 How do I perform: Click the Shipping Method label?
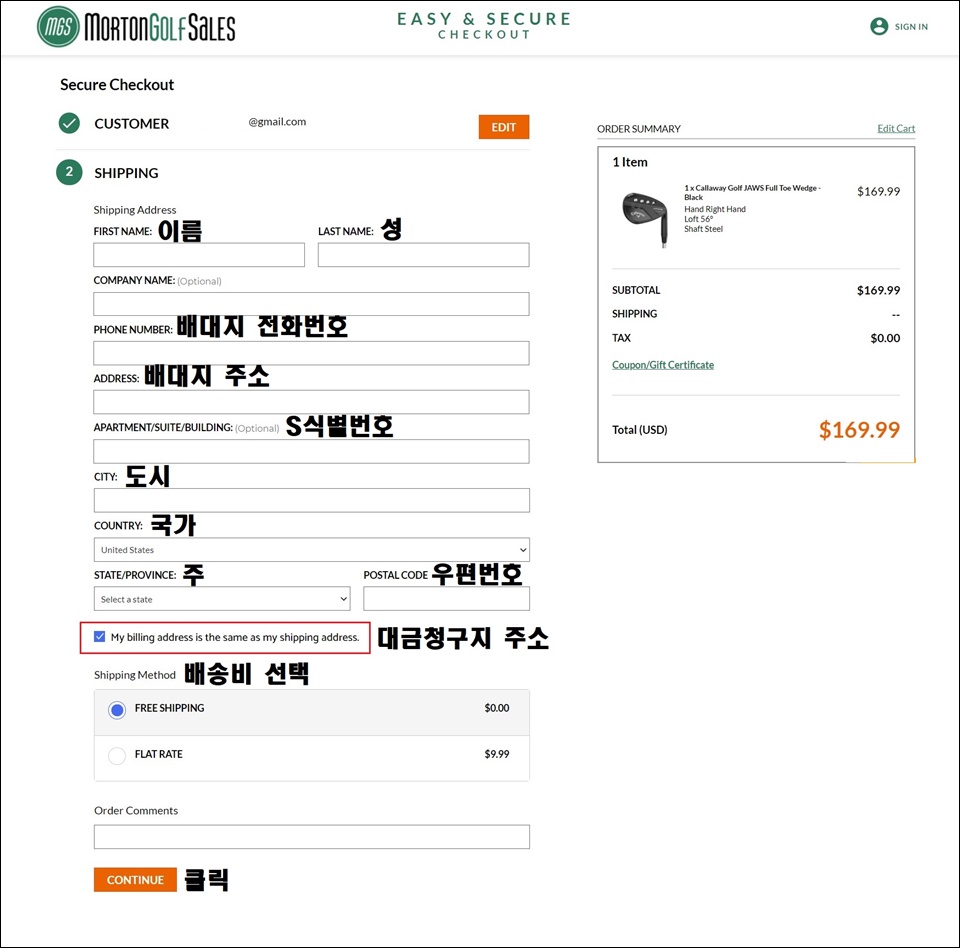[135, 675]
